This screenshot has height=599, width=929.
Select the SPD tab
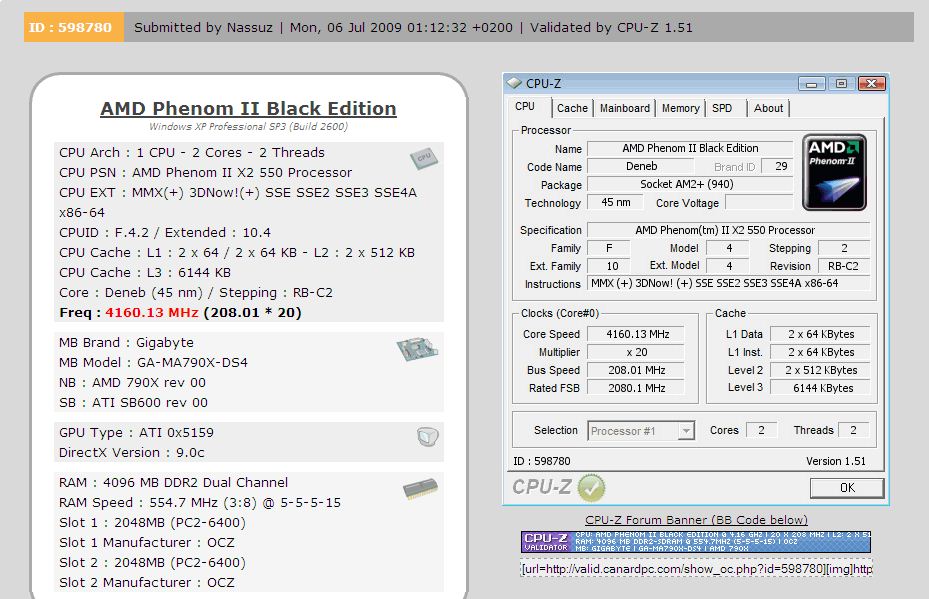pos(722,108)
